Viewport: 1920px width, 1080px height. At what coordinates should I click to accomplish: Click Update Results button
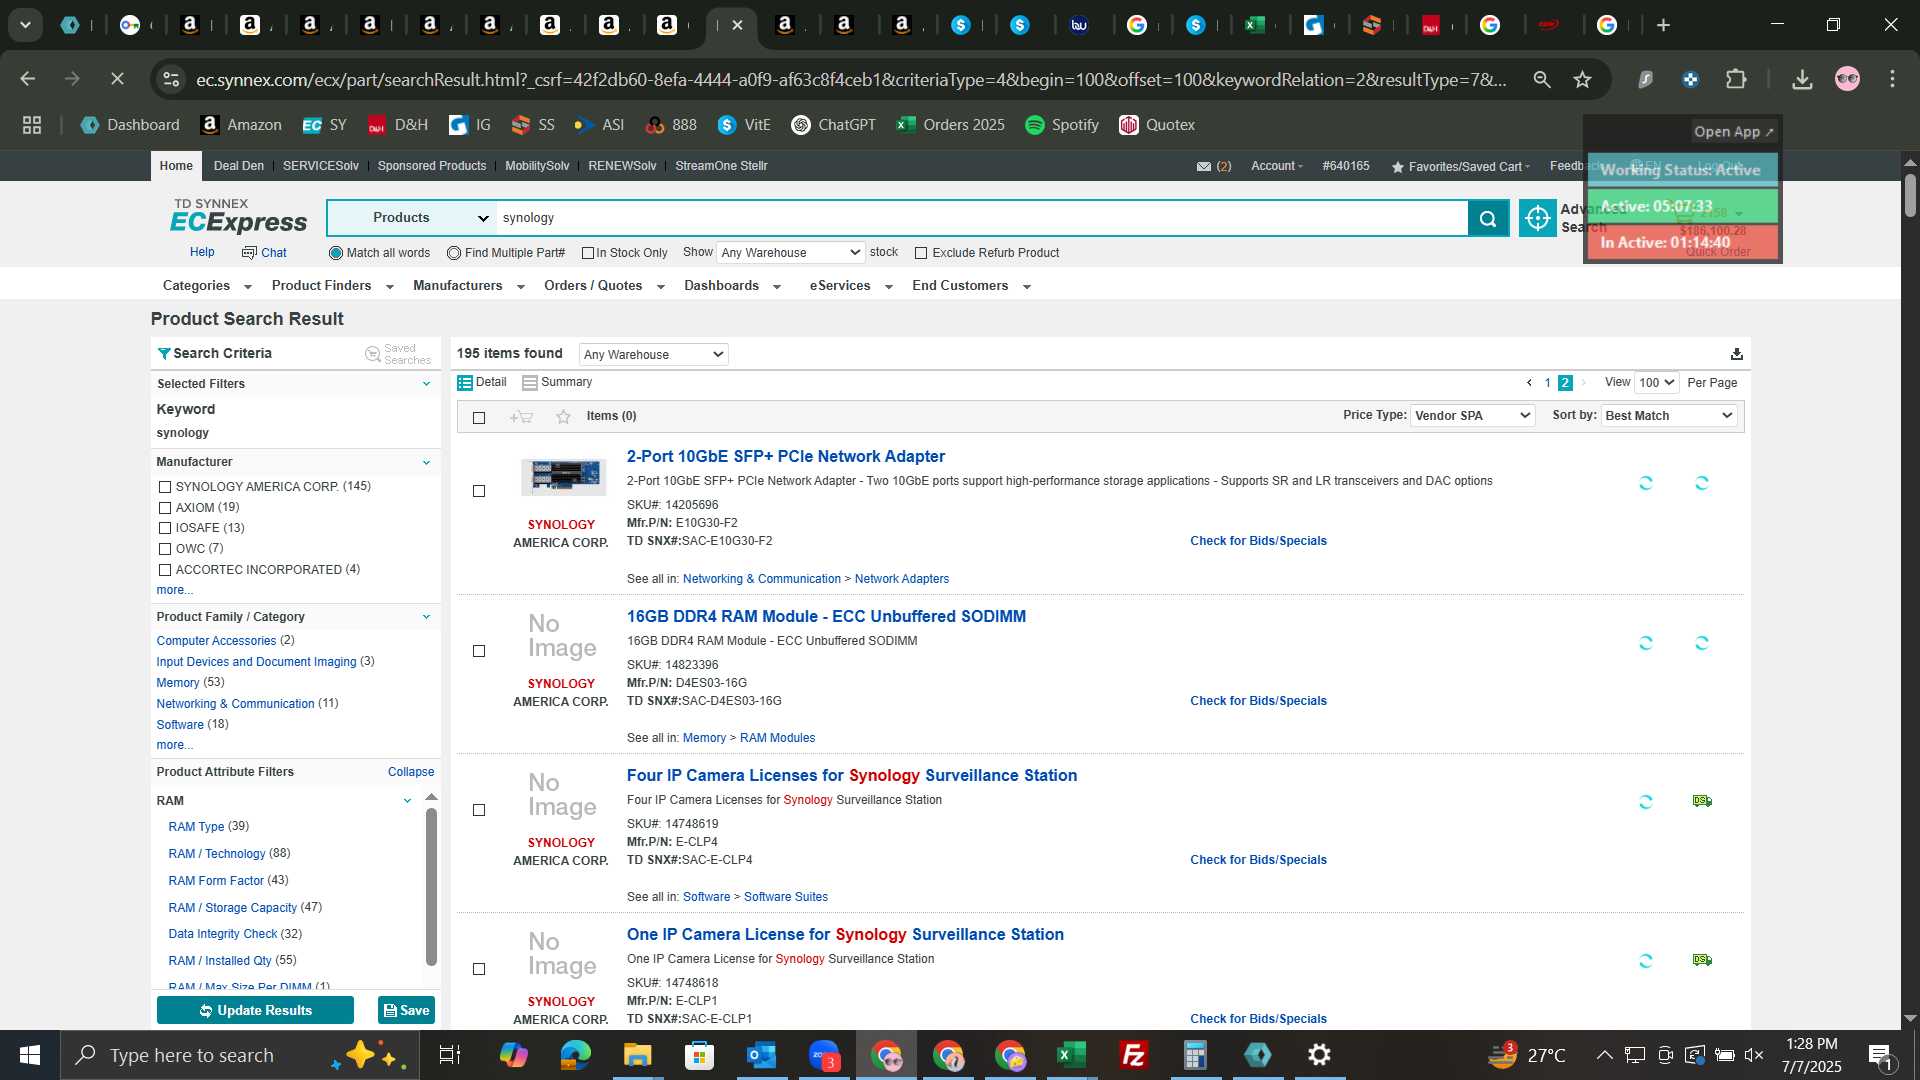[x=255, y=1010]
